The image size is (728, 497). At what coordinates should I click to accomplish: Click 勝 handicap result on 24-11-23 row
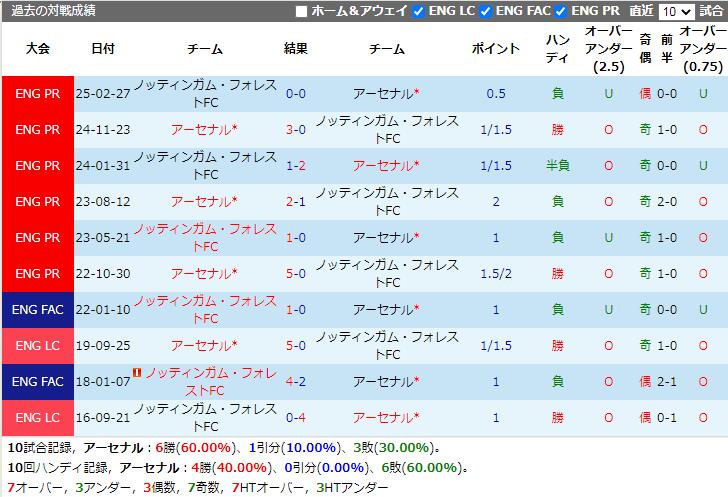(x=558, y=130)
